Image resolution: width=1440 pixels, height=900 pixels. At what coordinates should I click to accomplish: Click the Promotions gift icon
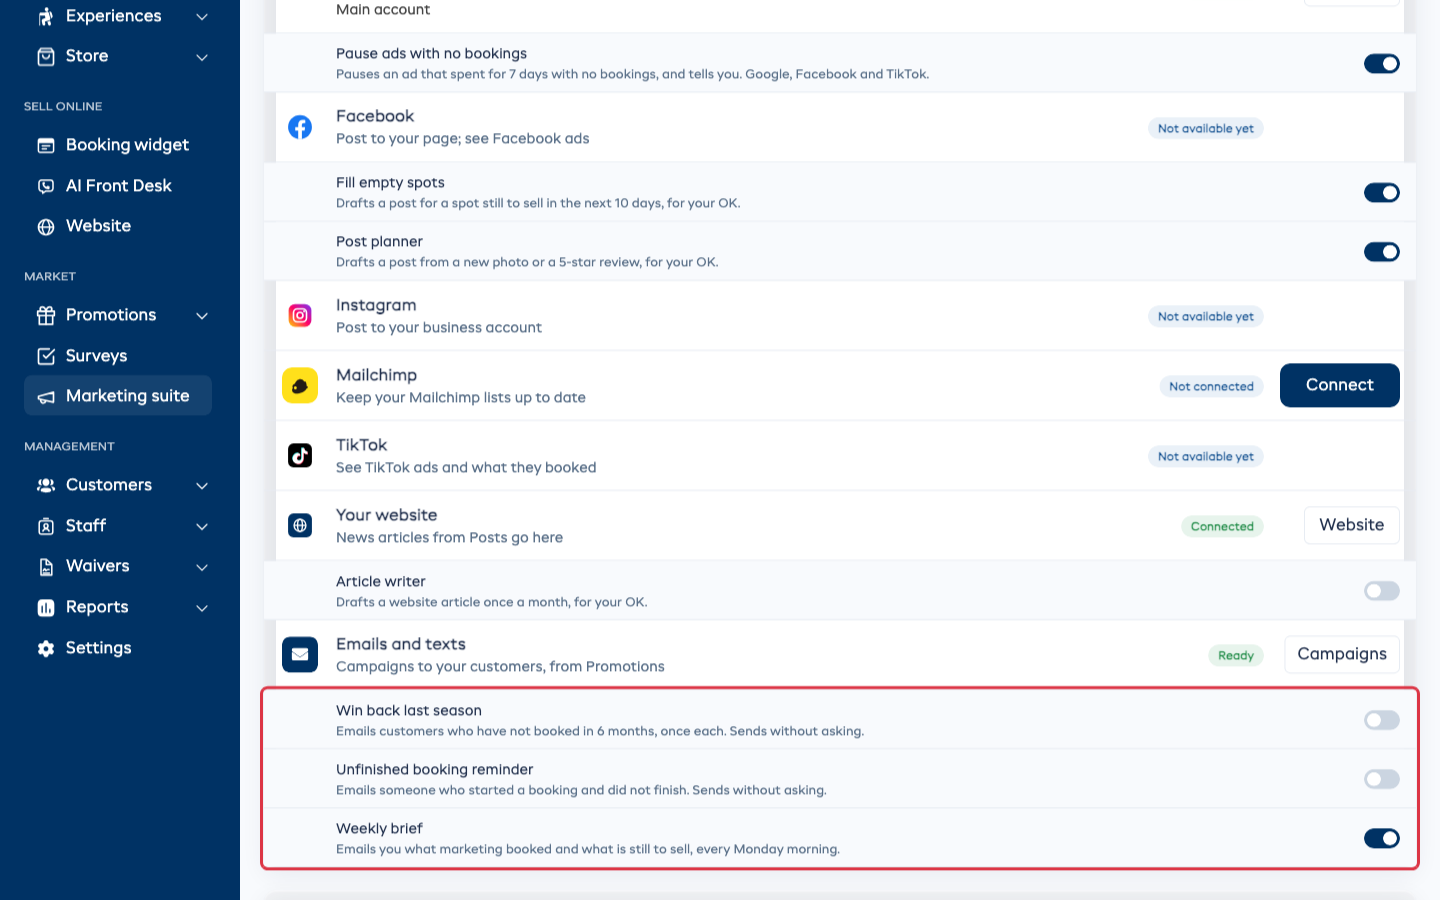point(46,315)
